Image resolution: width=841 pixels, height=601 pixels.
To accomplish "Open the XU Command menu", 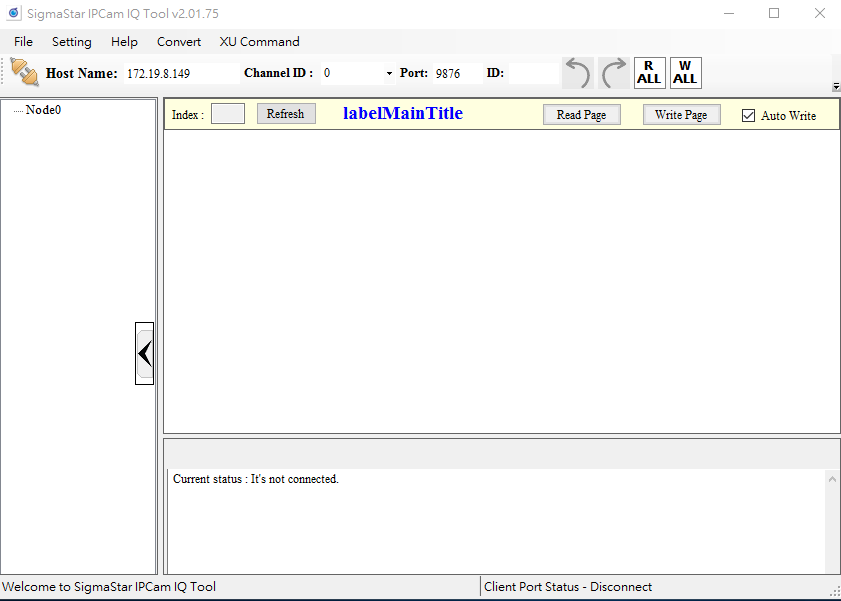I will click(259, 42).
